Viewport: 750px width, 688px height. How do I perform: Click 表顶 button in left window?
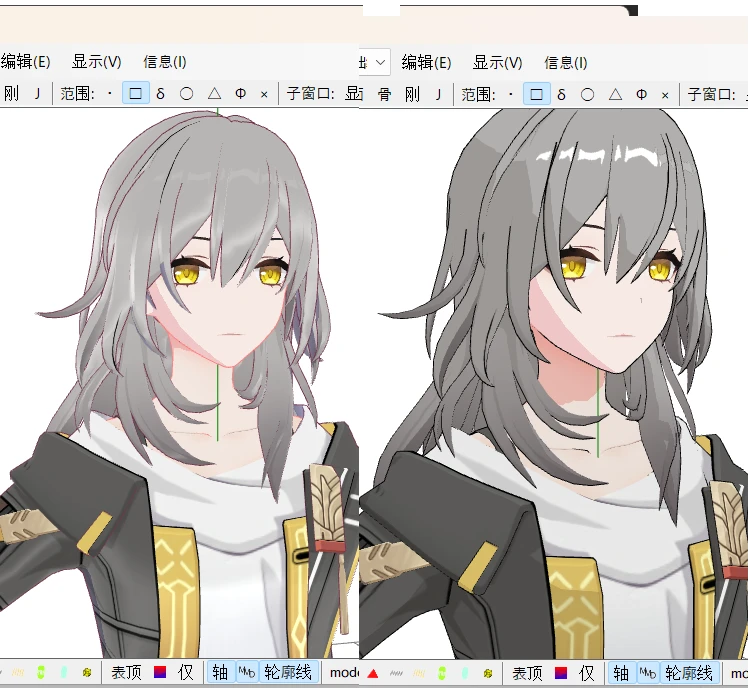(126, 673)
